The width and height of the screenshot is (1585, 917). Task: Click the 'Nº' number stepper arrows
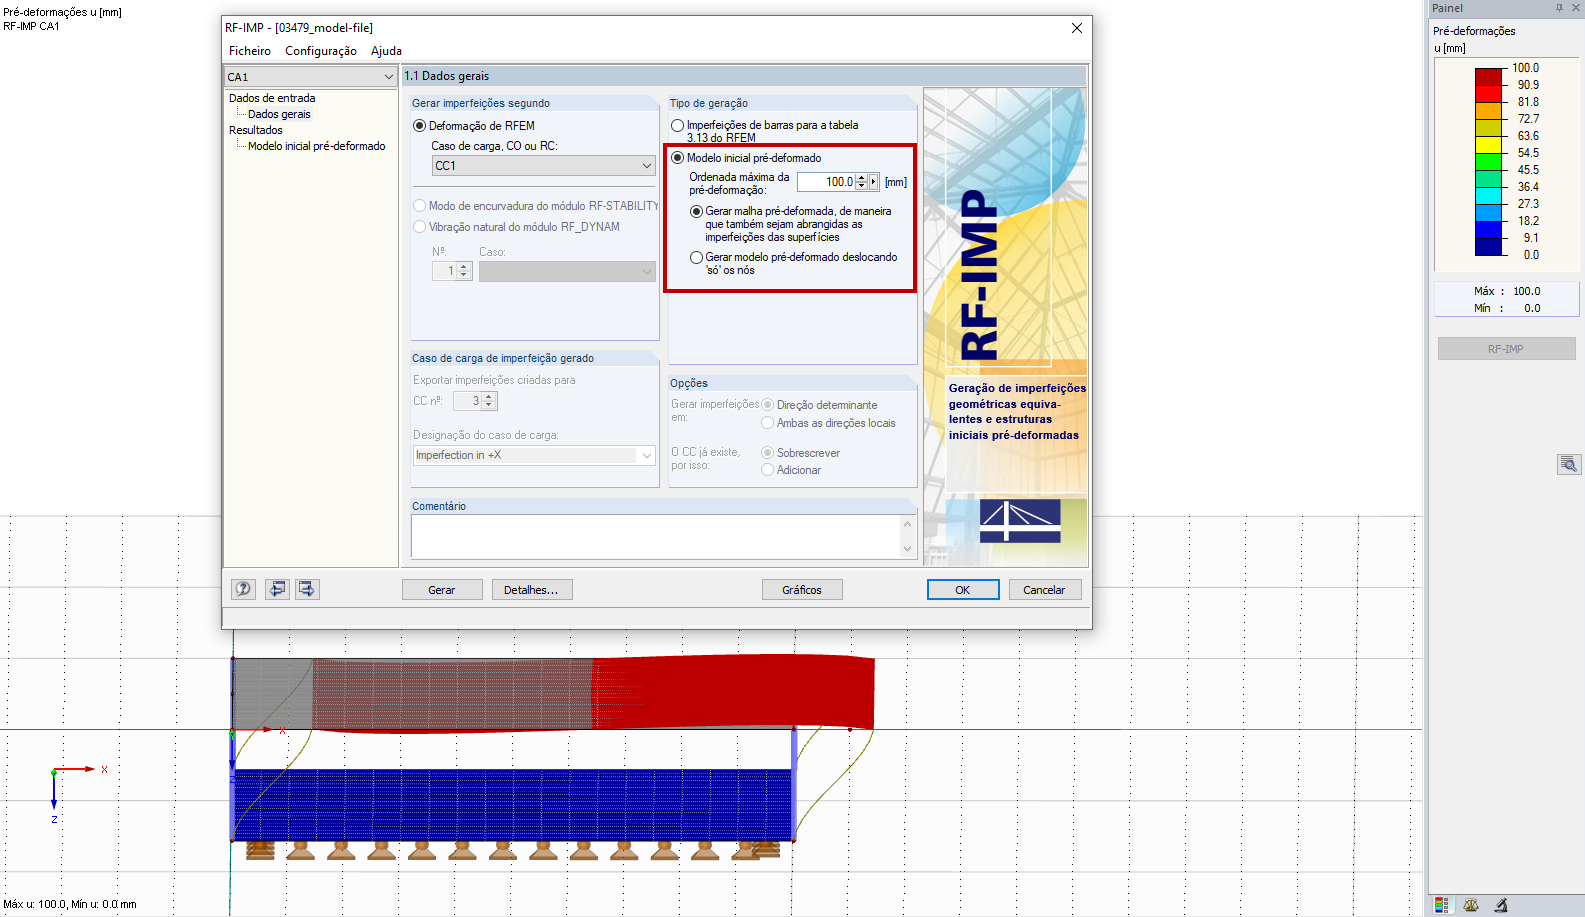coord(464,271)
